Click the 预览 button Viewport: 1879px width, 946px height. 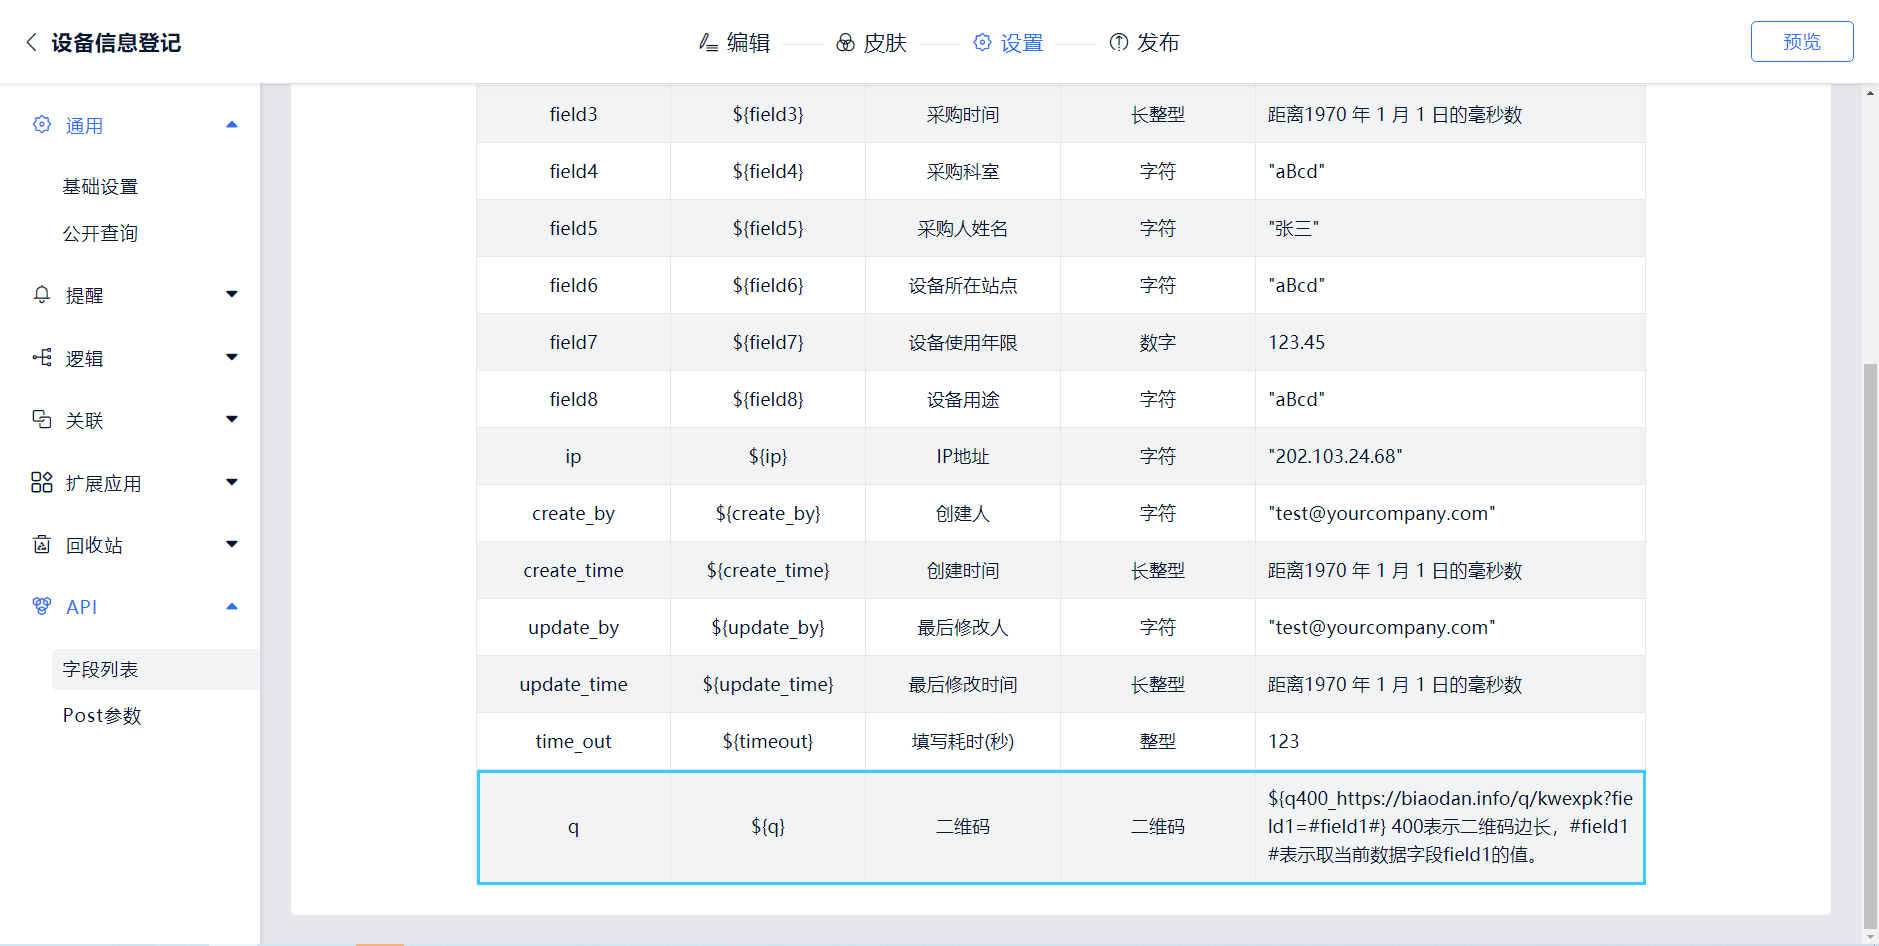click(x=1801, y=42)
